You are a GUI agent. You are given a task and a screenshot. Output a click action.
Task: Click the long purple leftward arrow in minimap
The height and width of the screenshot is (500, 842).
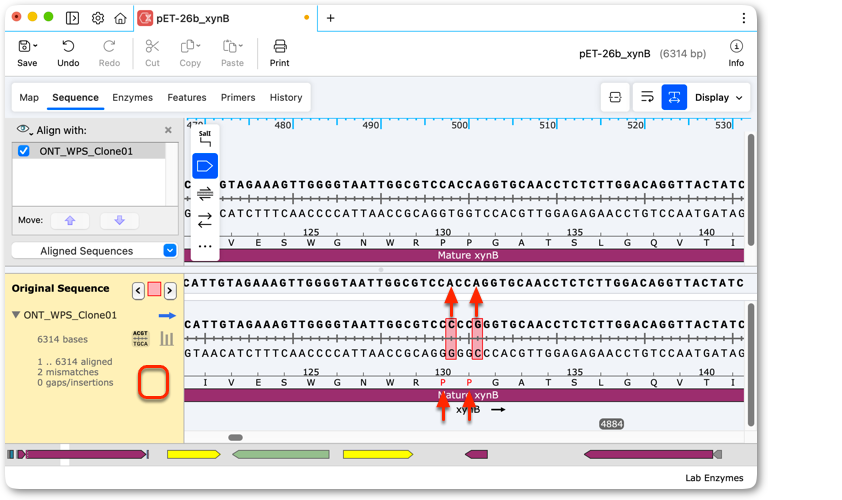649,454
